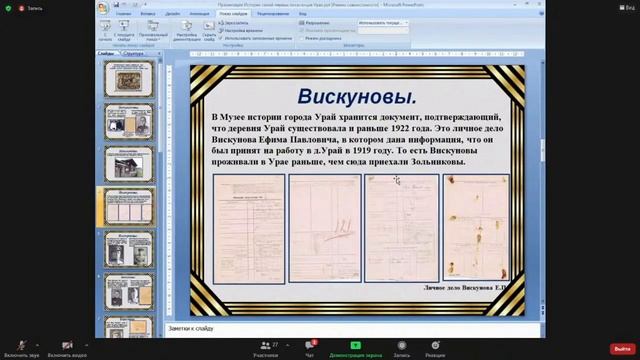
Task: Expand video options arrow beside camera
Action: (86, 345)
